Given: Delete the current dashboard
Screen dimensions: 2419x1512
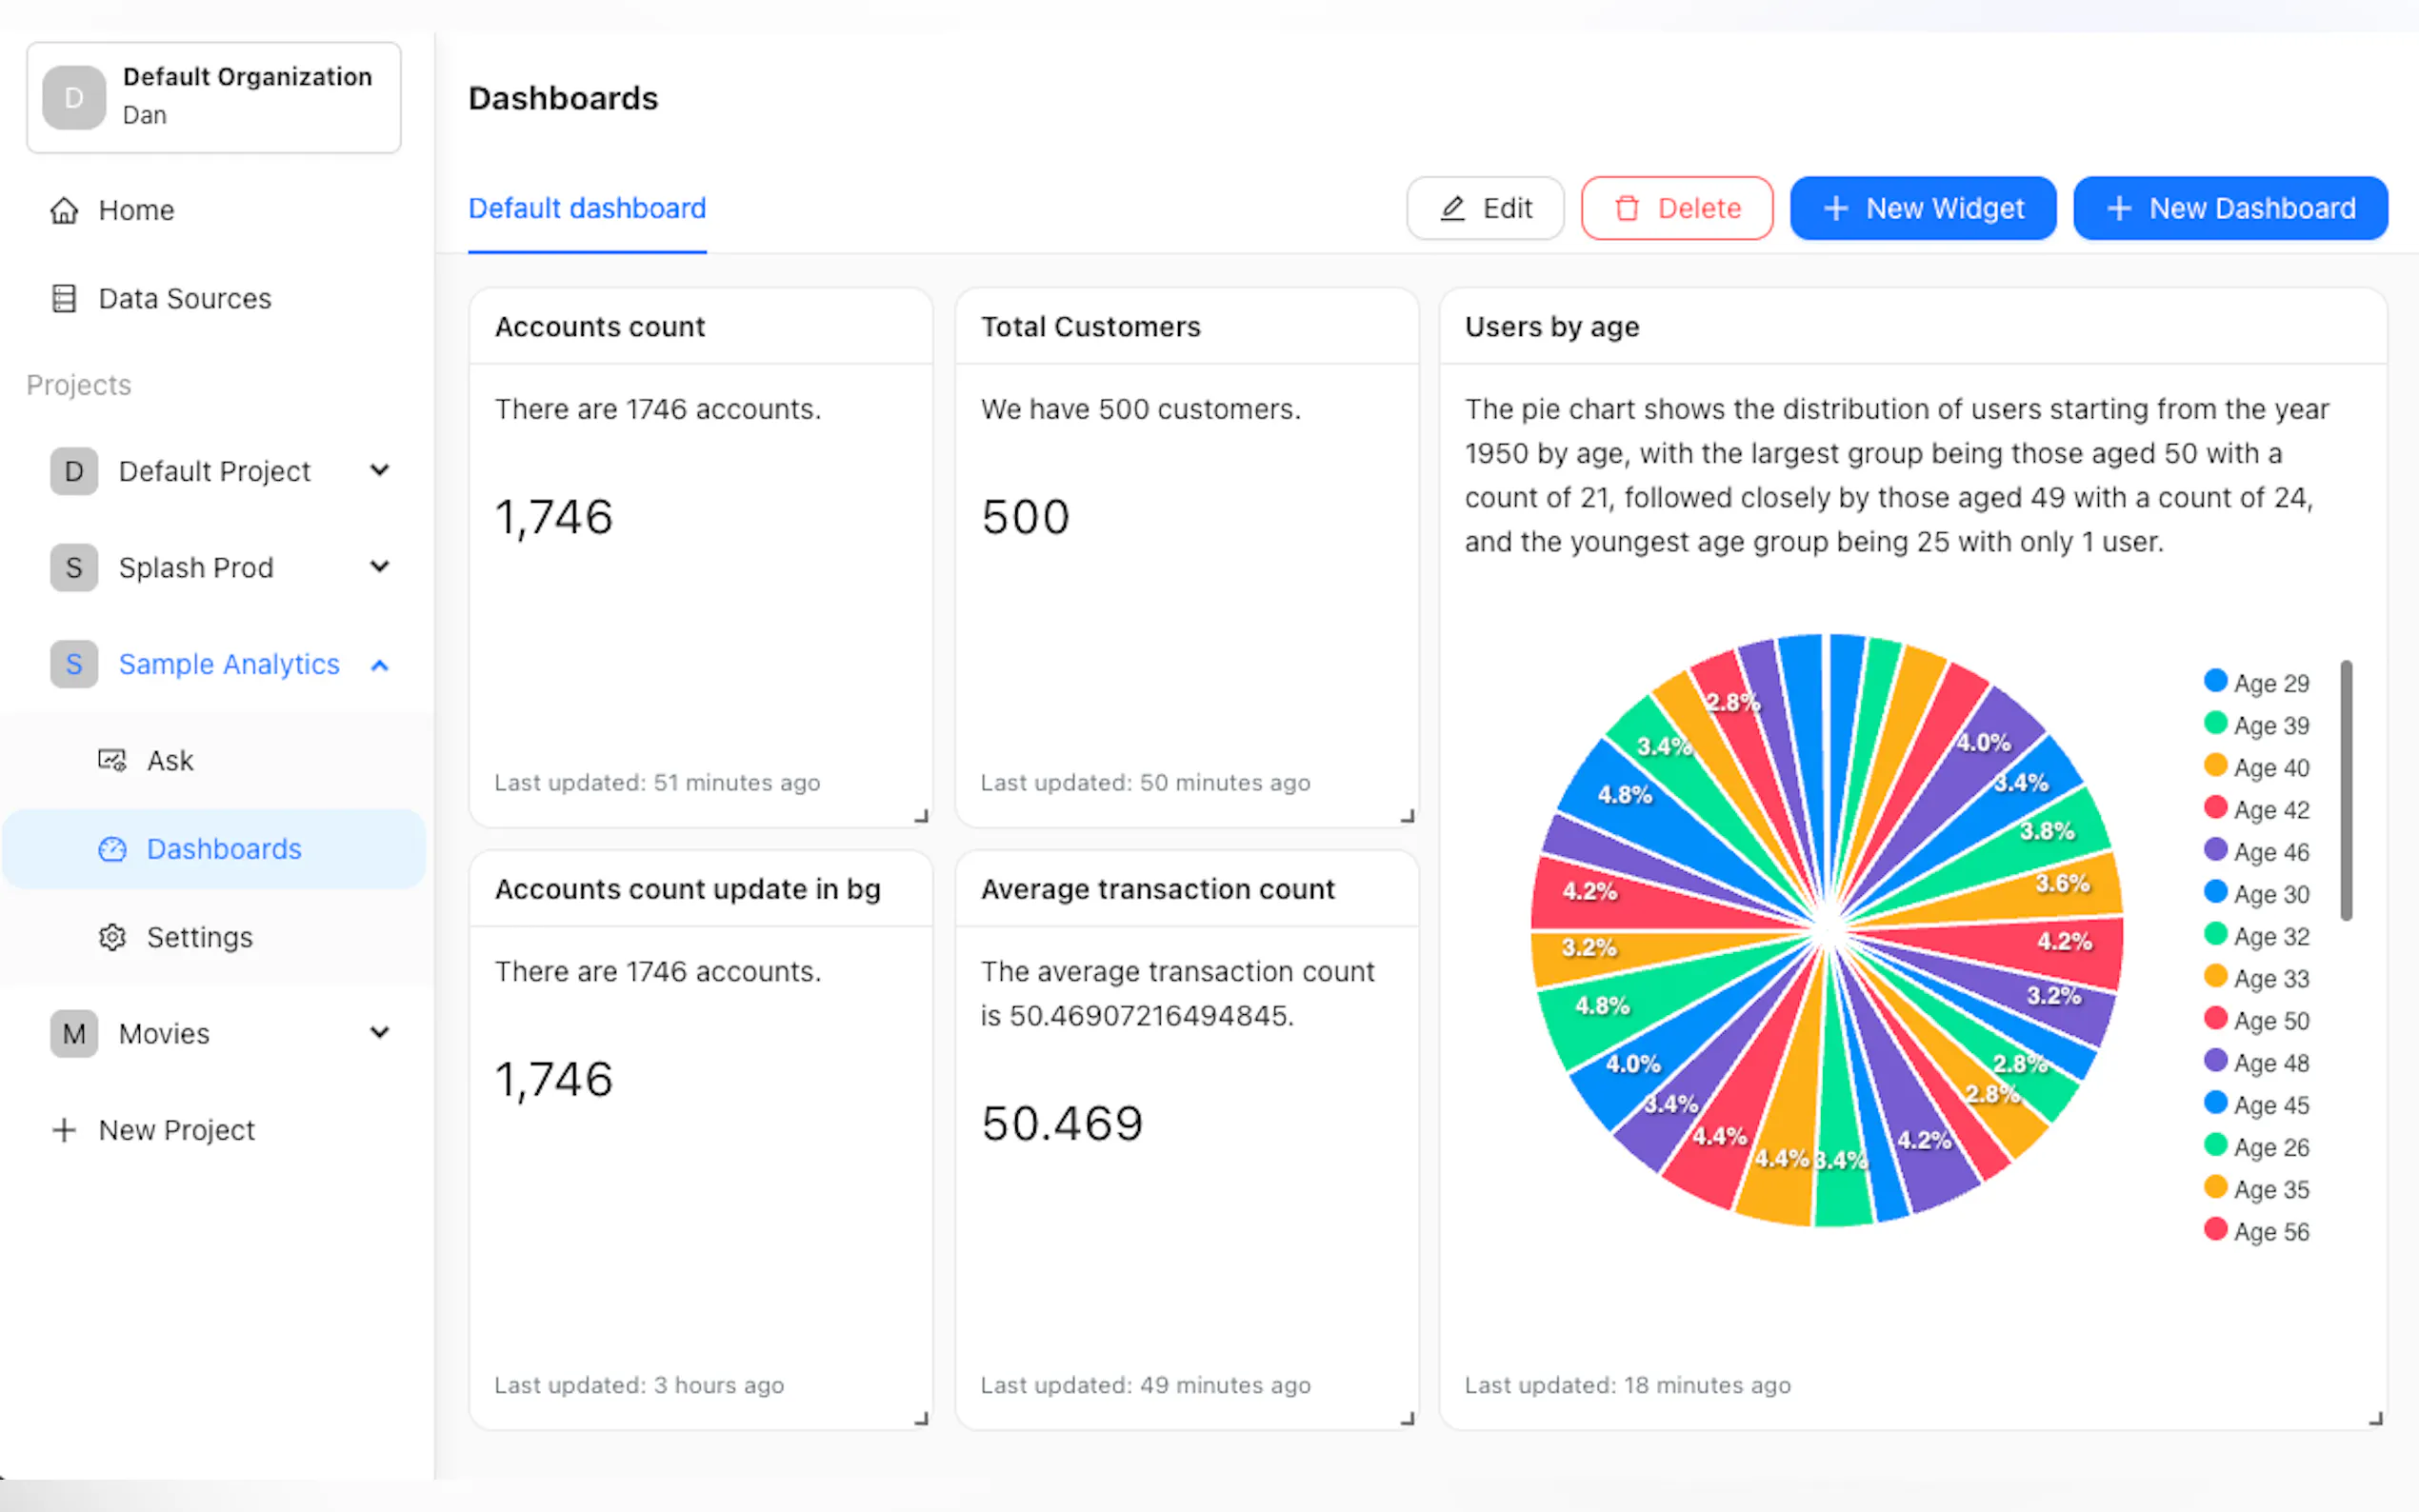Looking at the screenshot, I should point(1676,208).
